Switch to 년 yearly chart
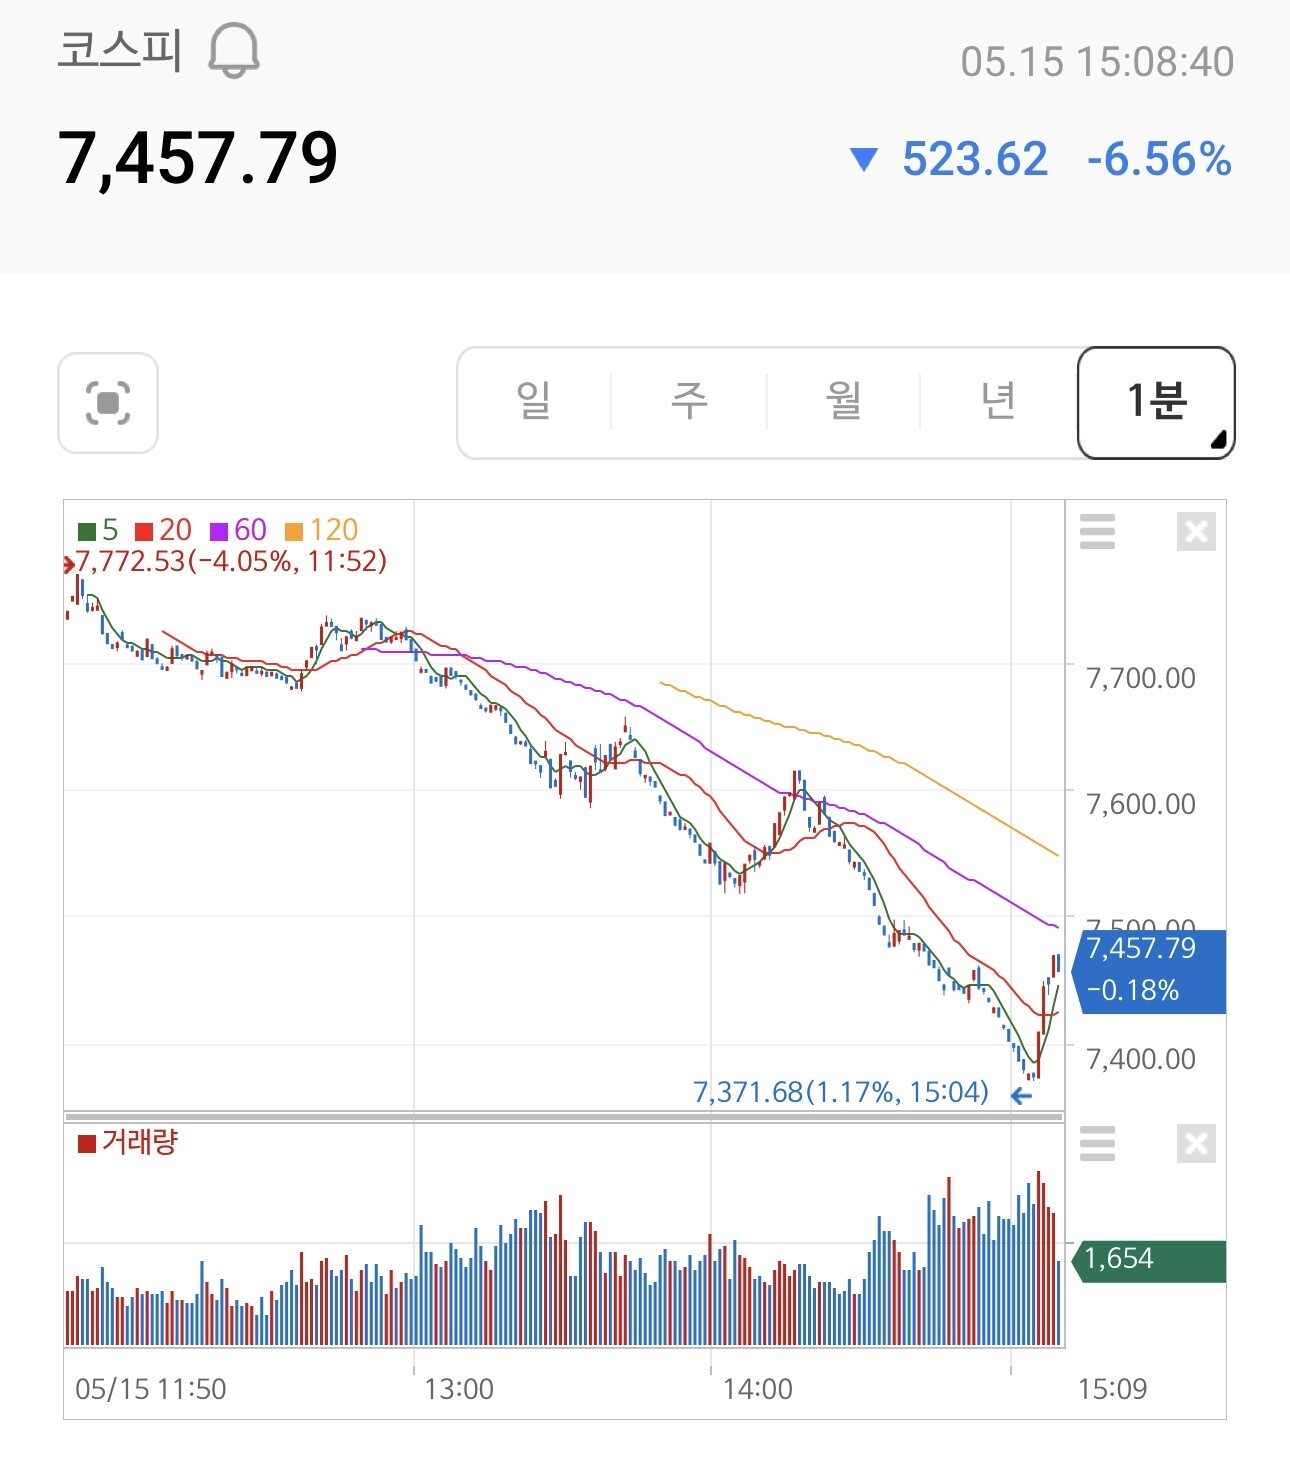The width and height of the screenshot is (1290, 1476). click(998, 402)
